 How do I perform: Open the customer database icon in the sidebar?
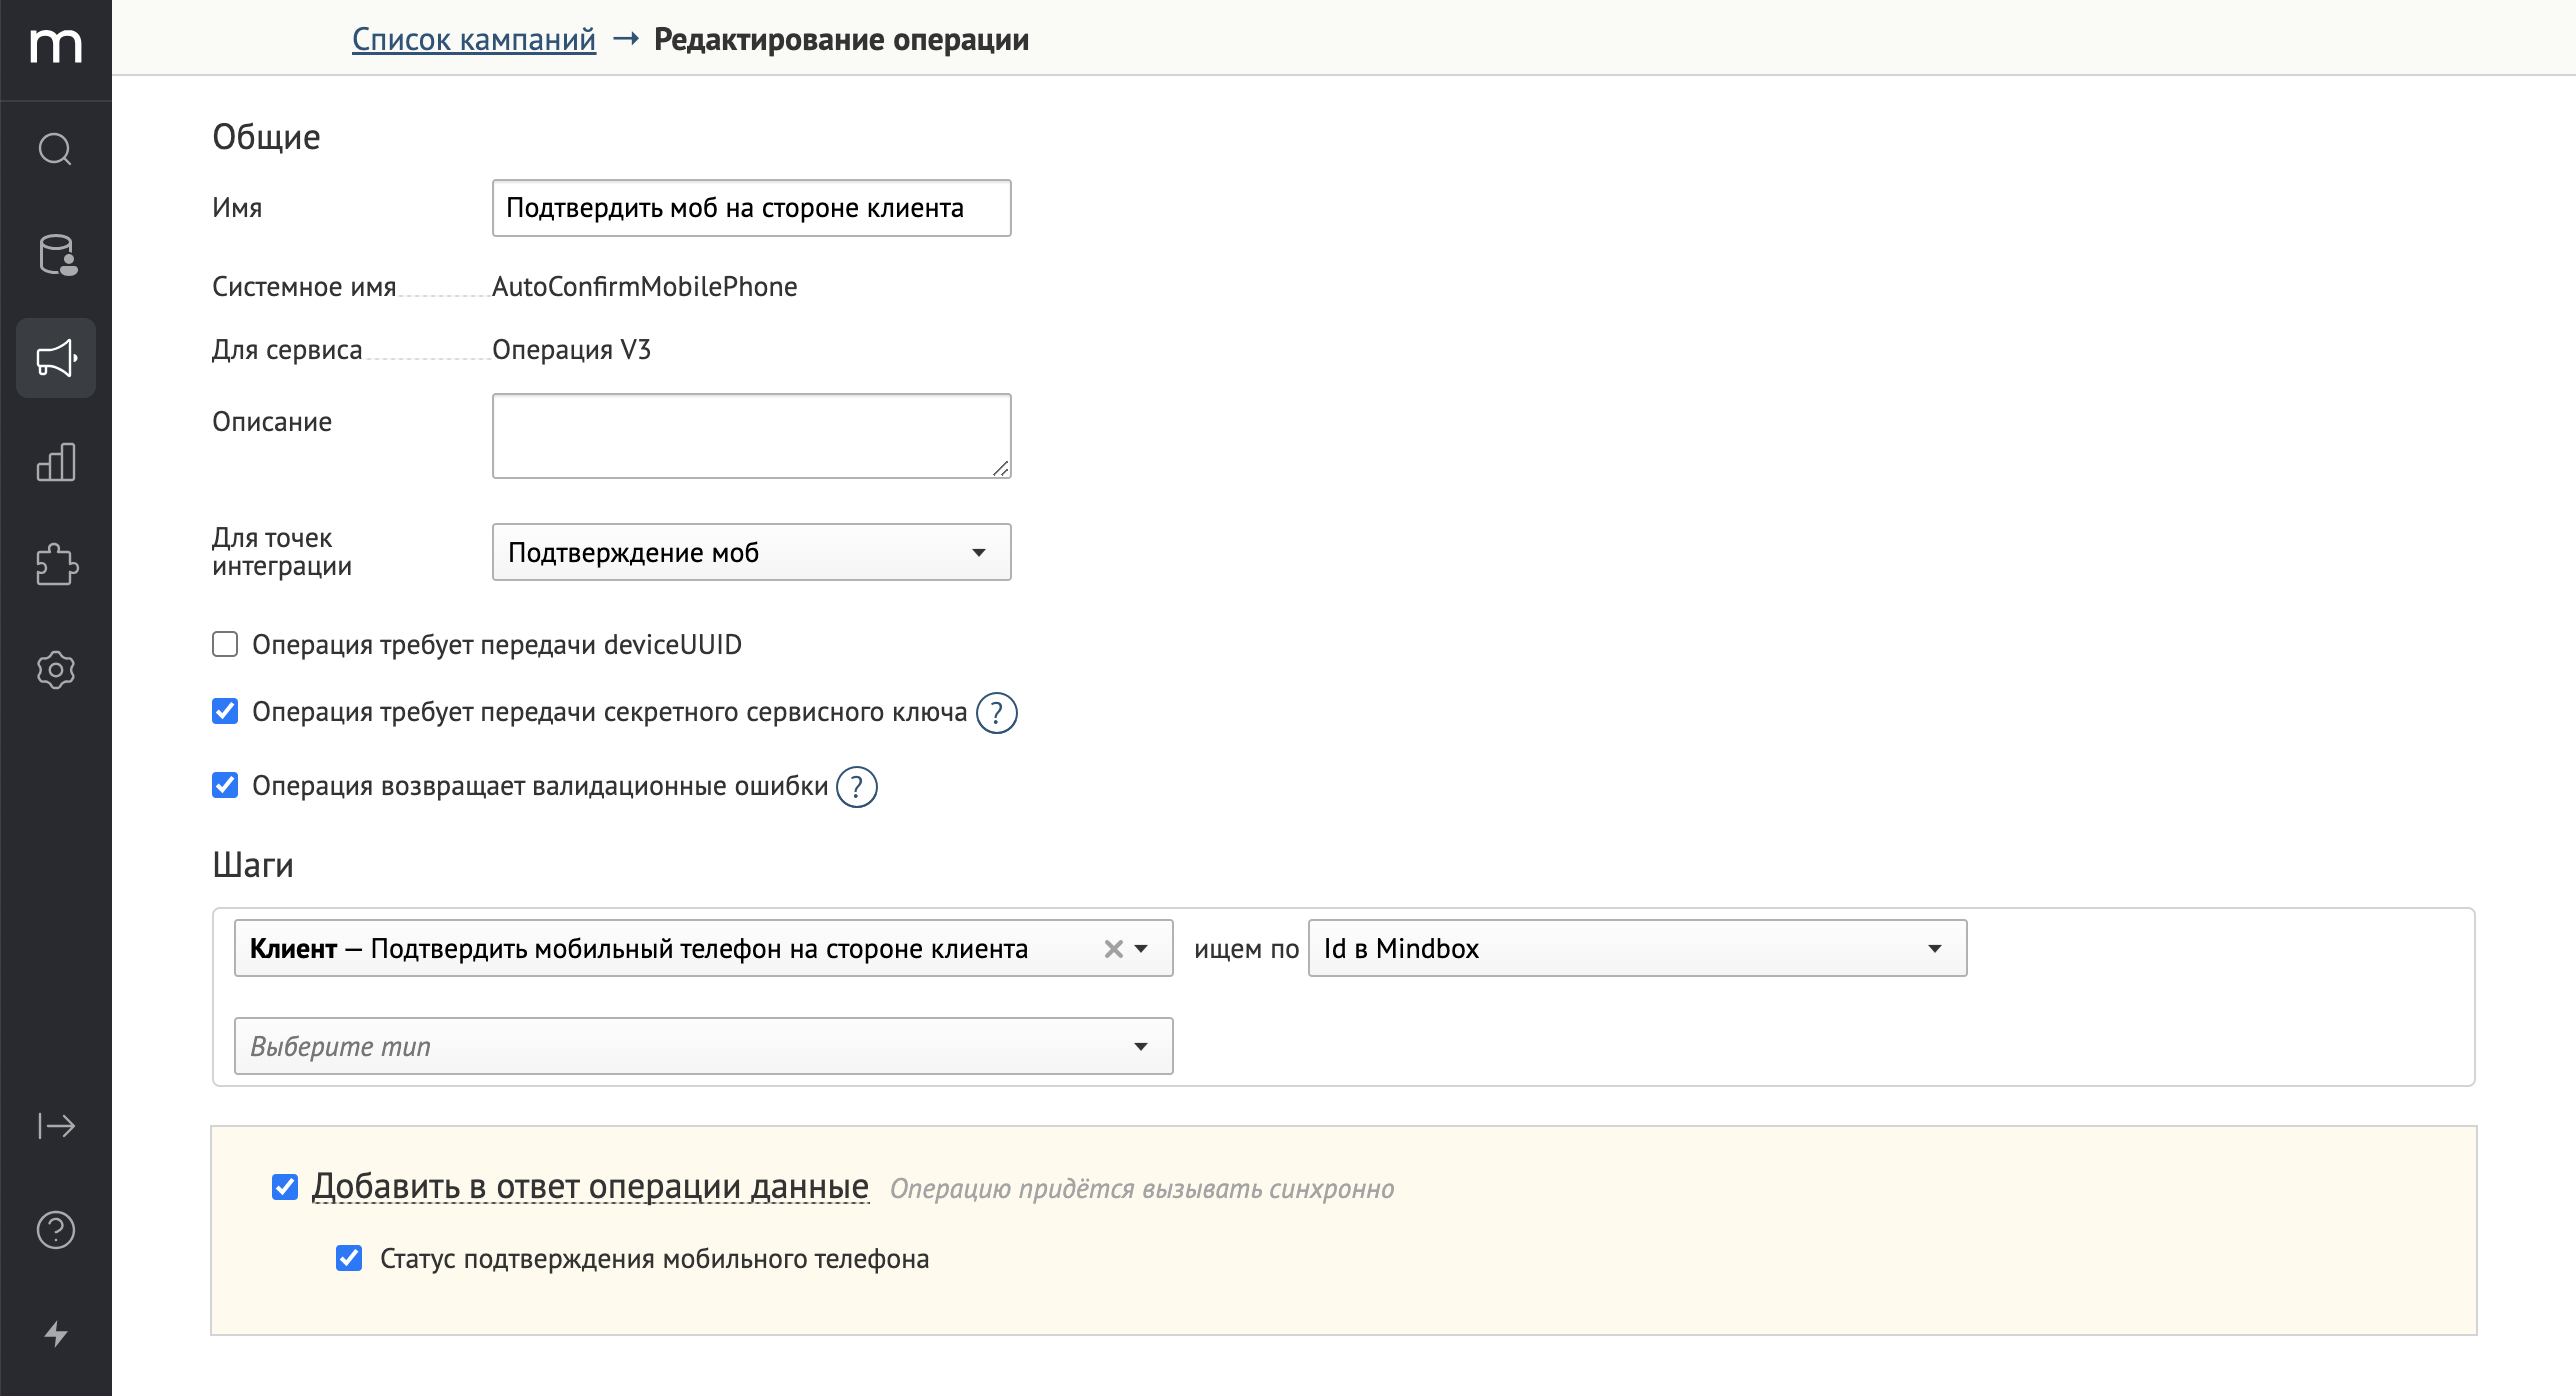56,254
